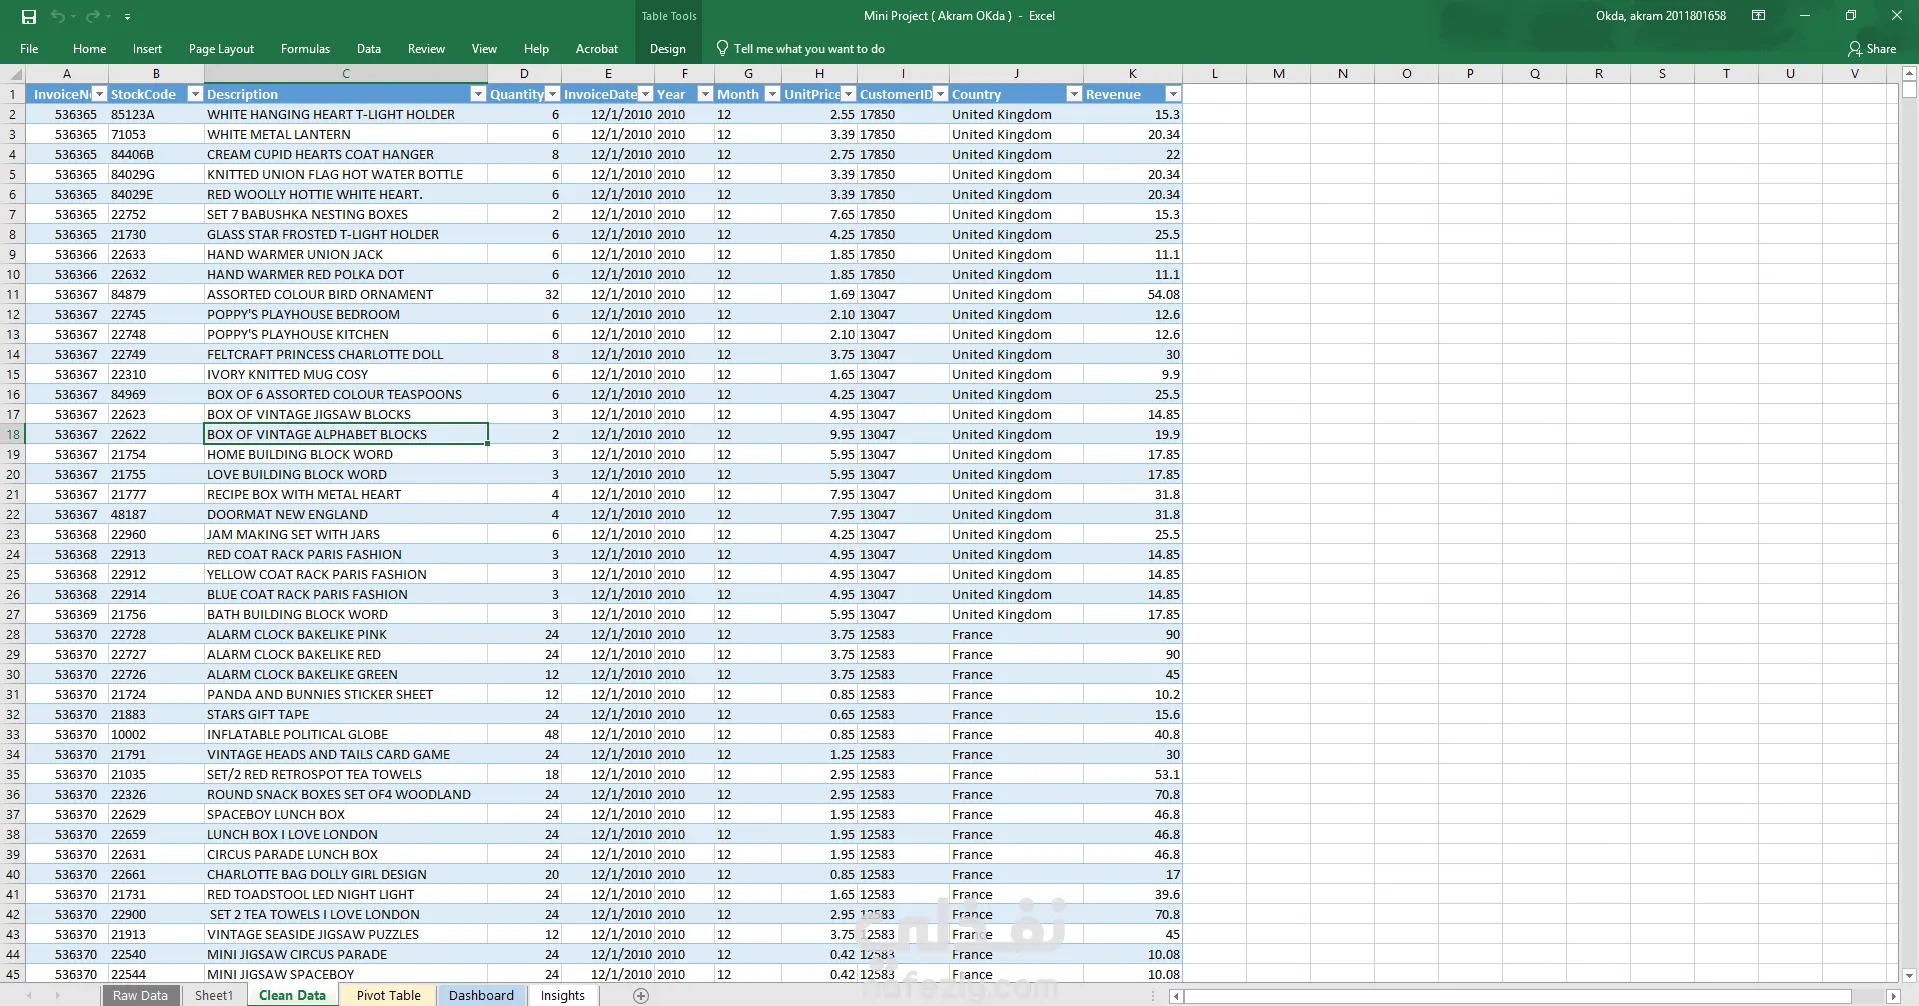The height and width of the screenshot is (1006, 1919).
Task: Switch to the Dashboard sheet
Action: click(x=481, y=996)
